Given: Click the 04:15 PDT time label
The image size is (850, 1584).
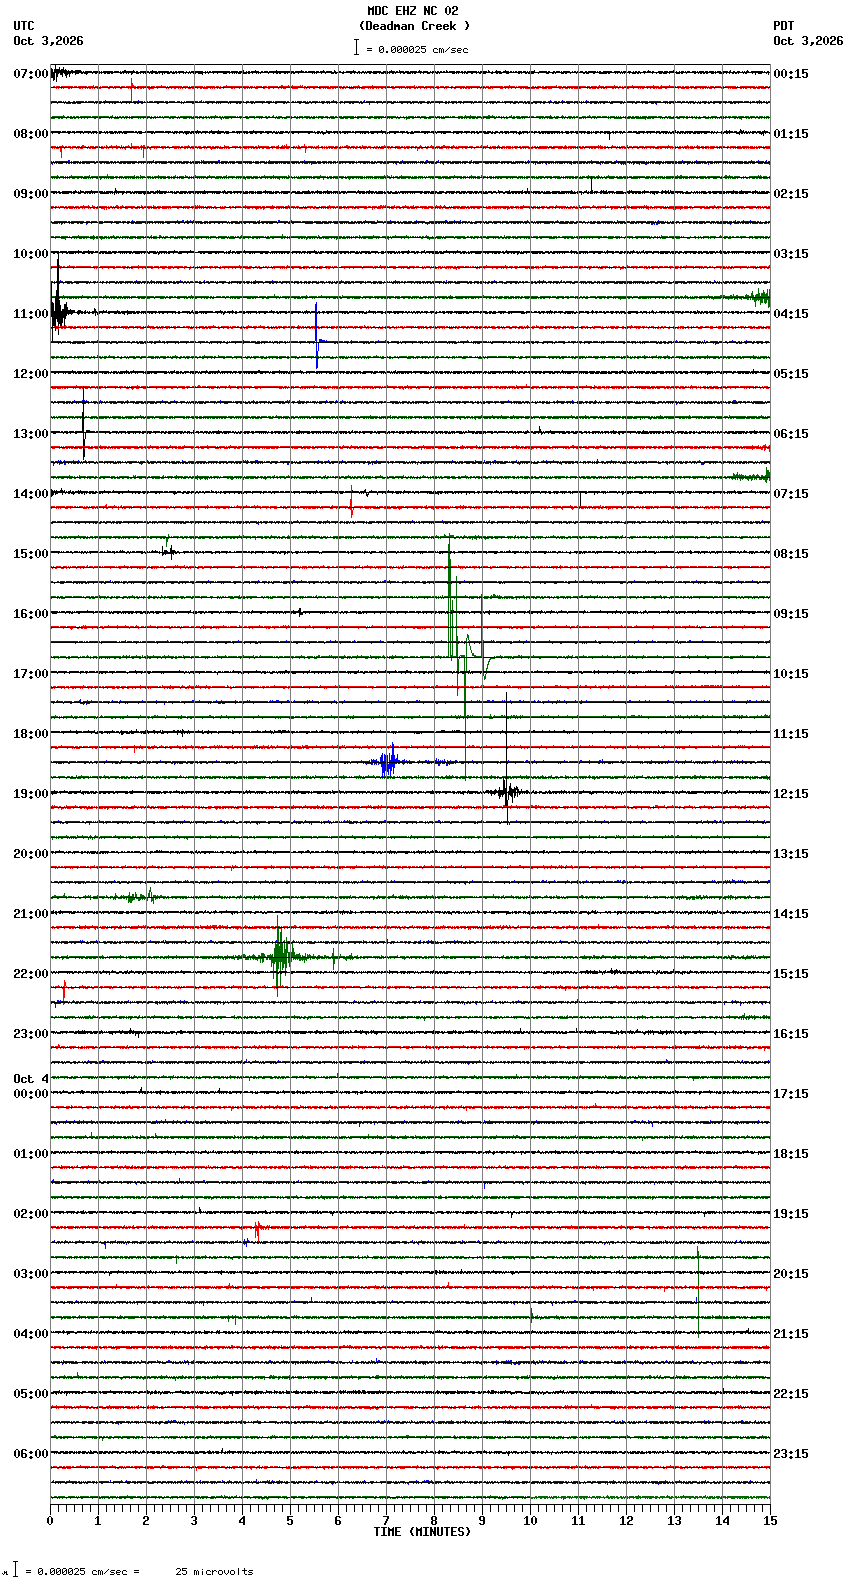Looking at the screenshot, I should pyautogui.click(x=791, y=314).
